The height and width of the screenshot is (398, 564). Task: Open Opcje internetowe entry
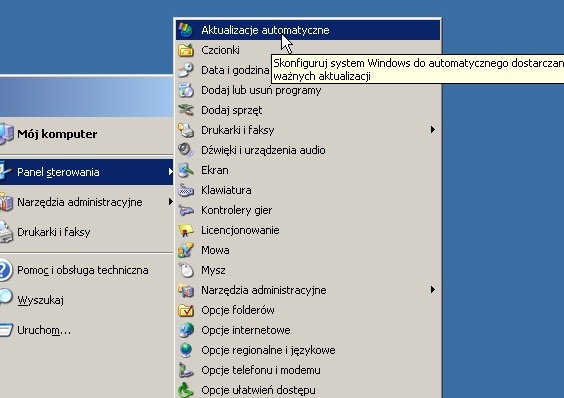pyautogui.click(x=308, y=330)
